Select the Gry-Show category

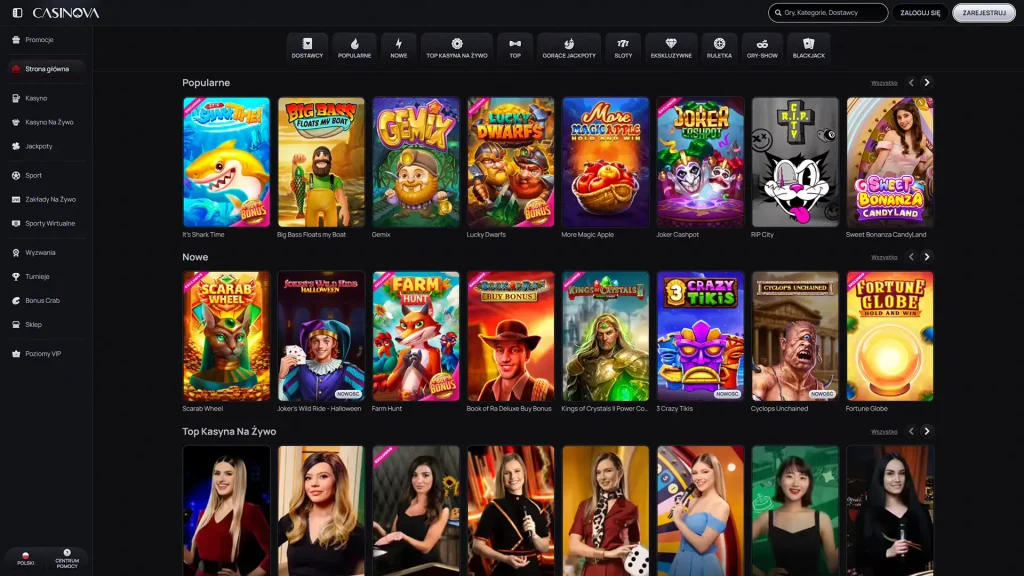(762, 48)
